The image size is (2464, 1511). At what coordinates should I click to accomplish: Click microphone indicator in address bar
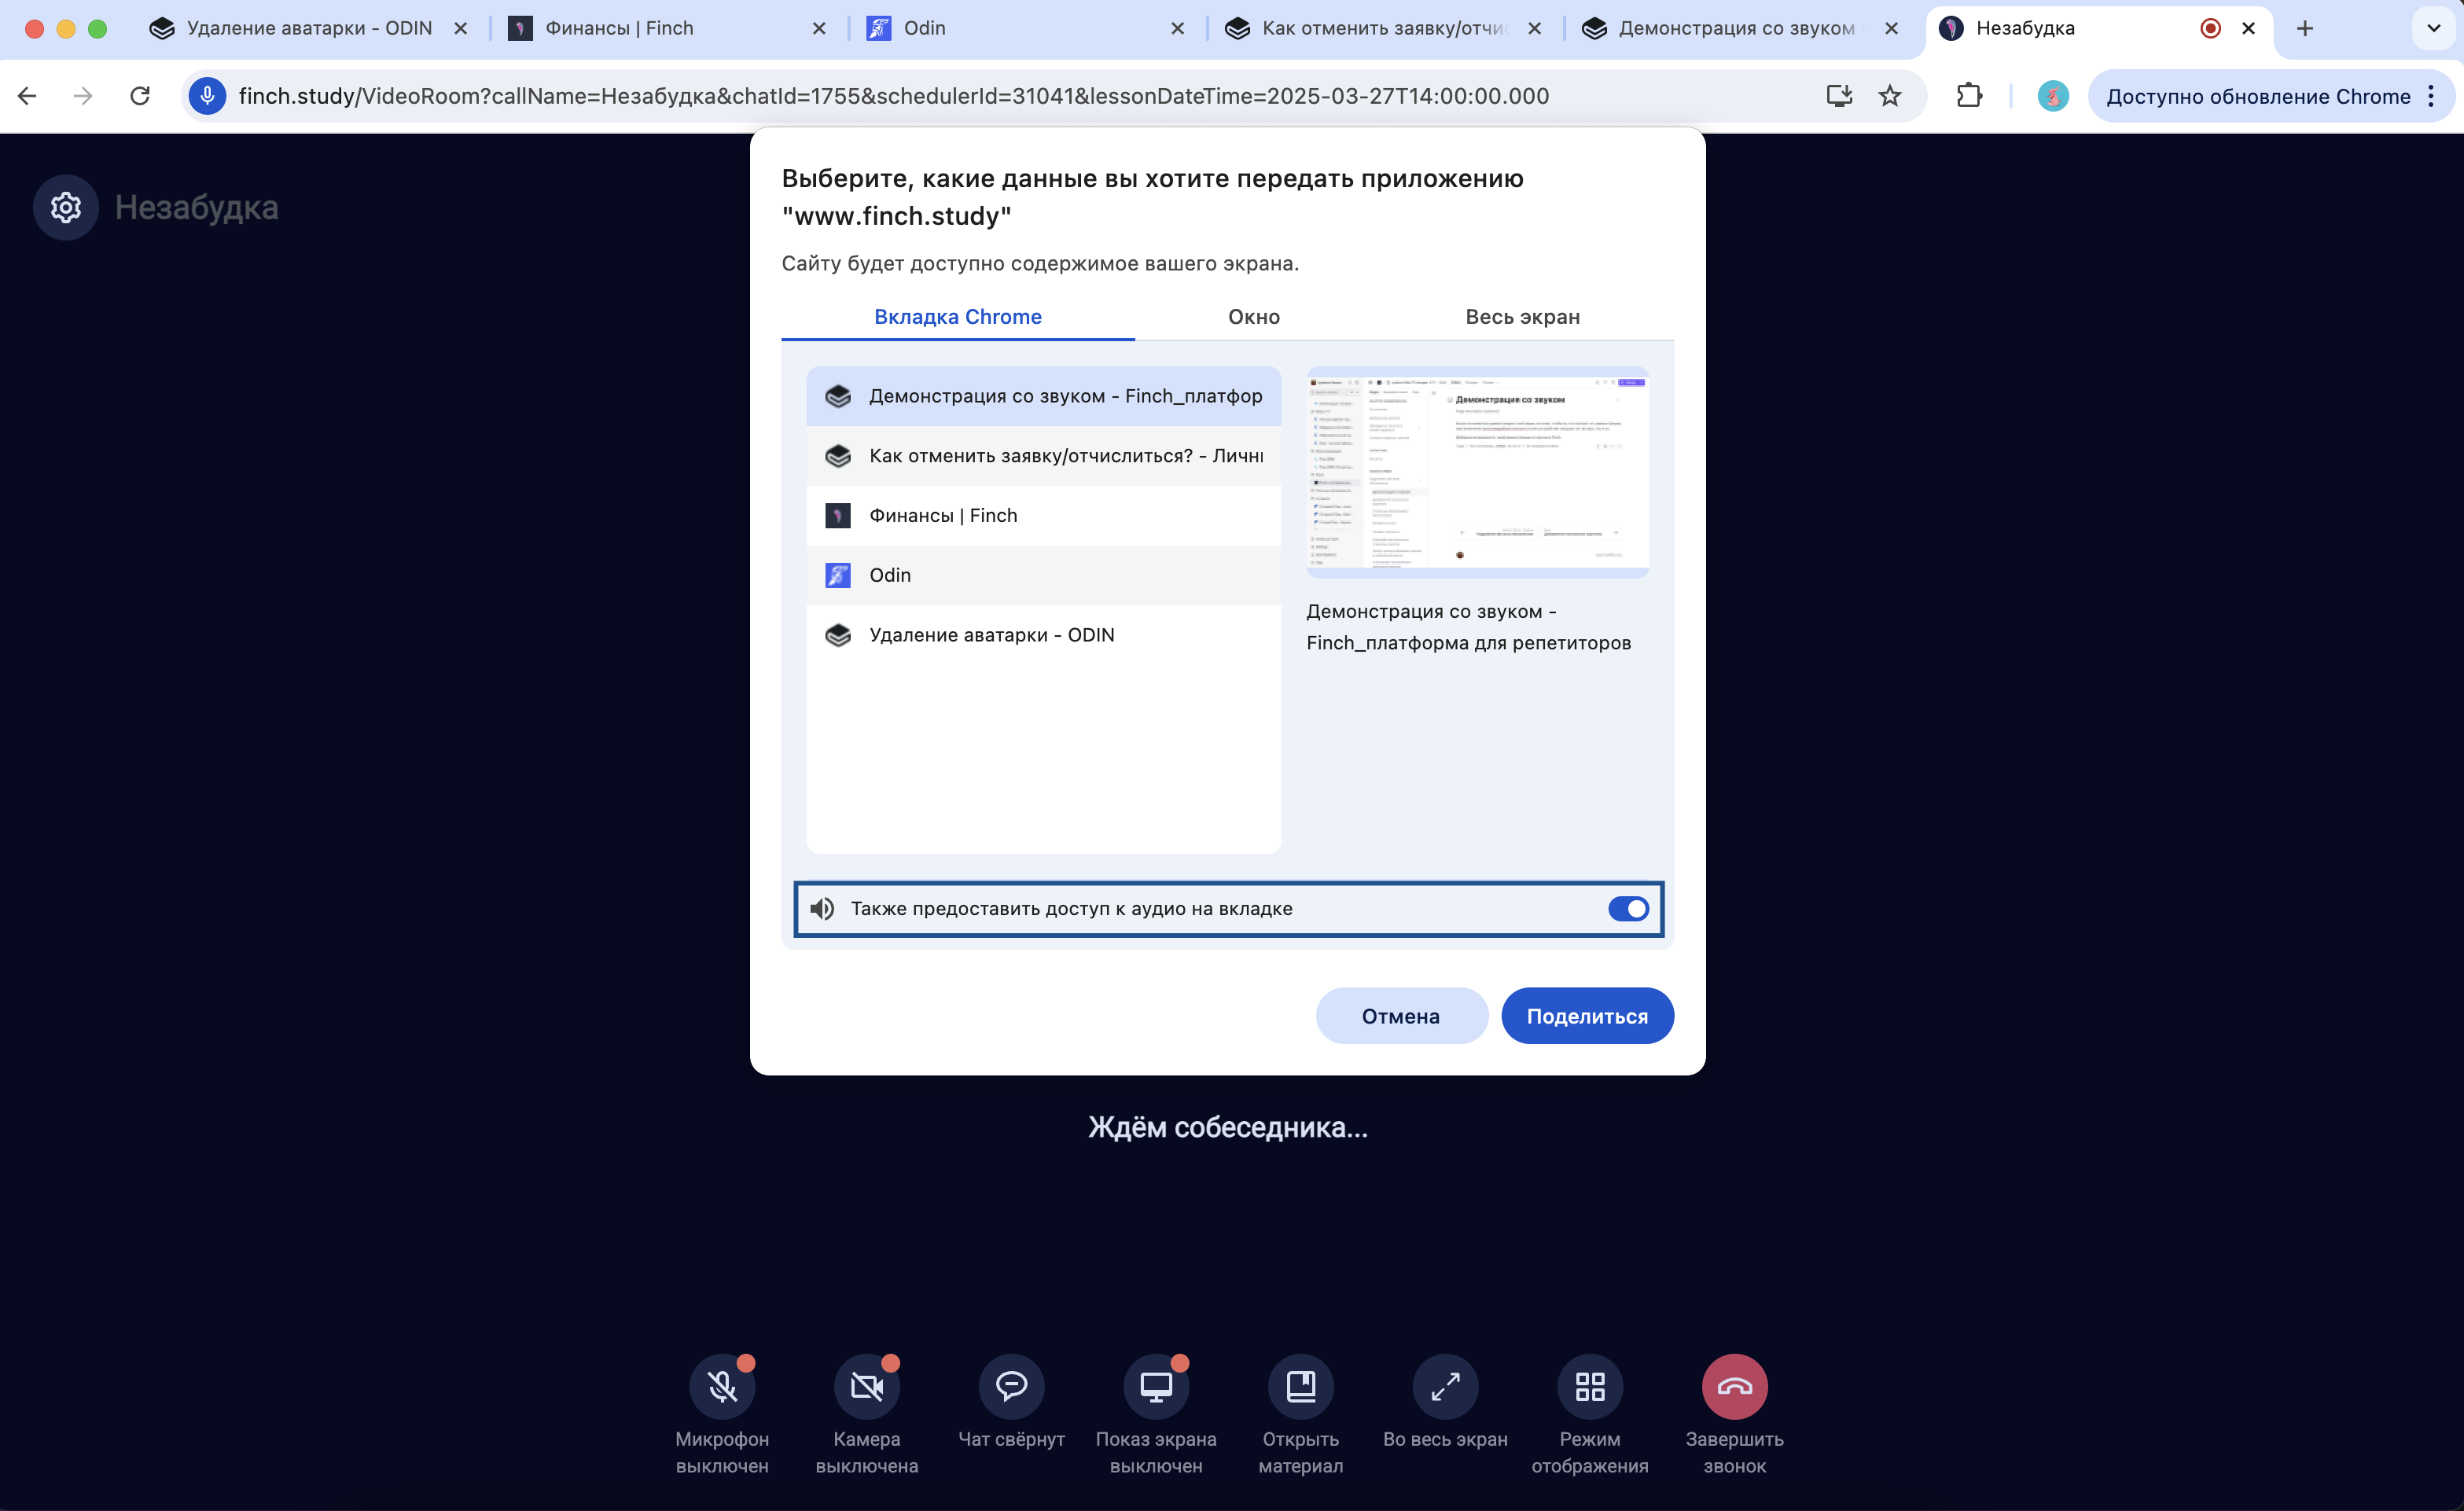(207, 96)
